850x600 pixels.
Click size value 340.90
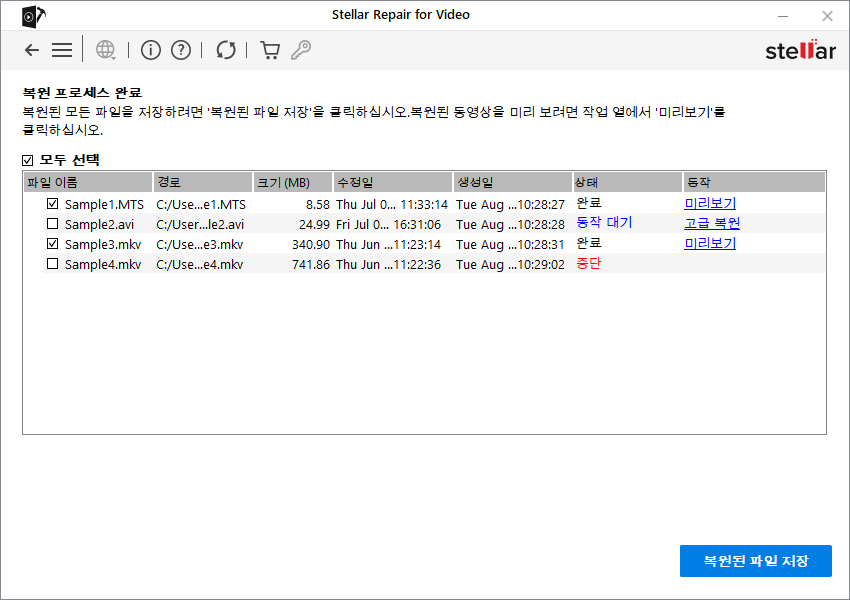[311, 244]
